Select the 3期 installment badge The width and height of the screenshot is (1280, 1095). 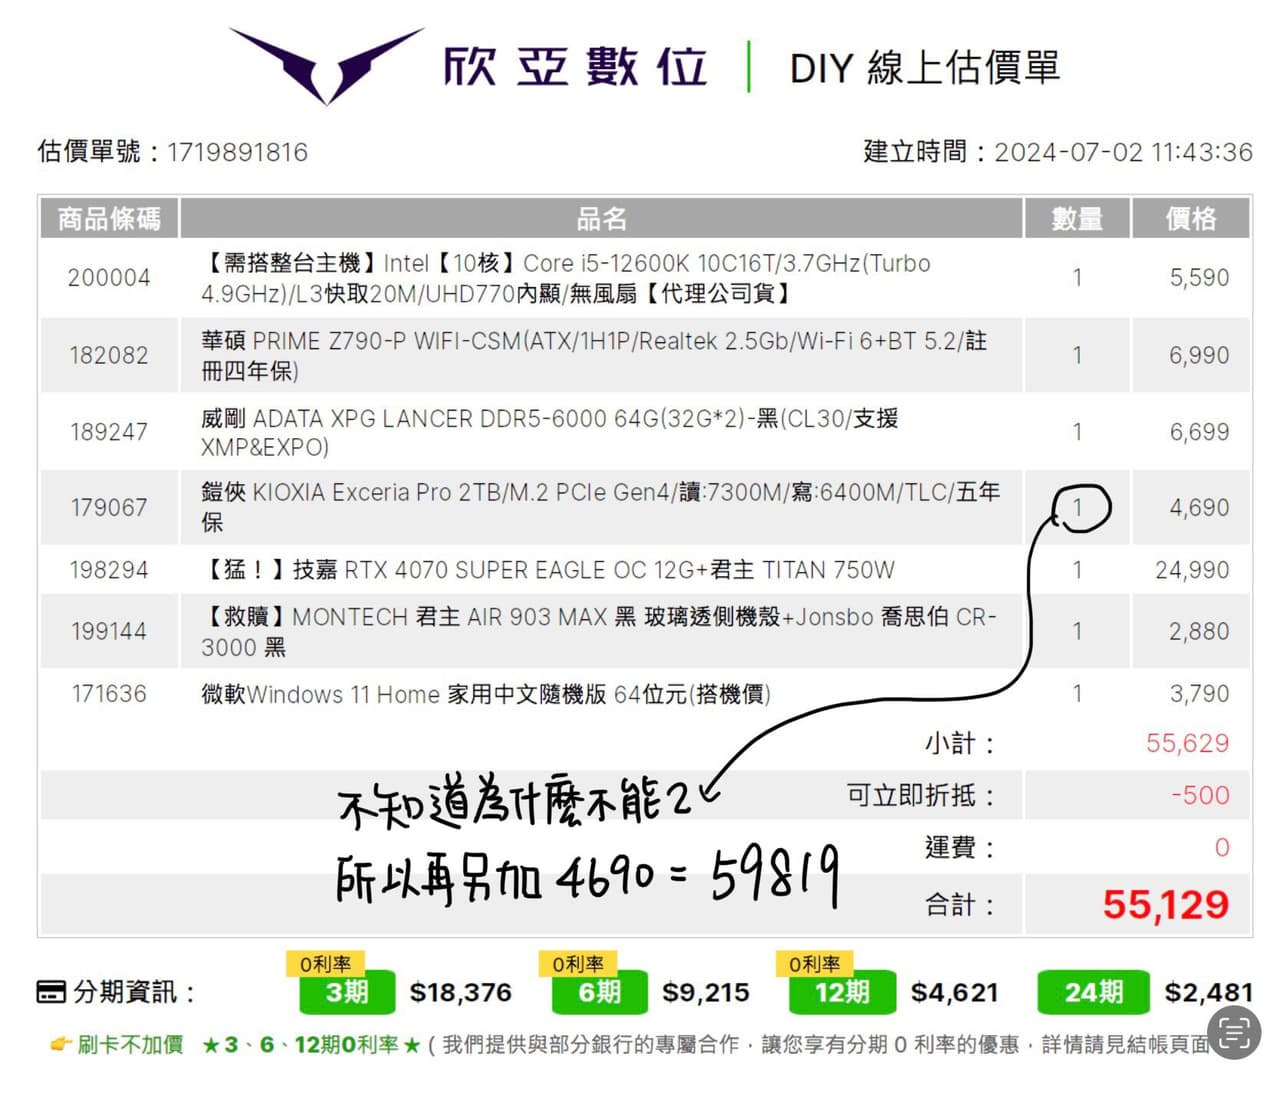(347, 992)
